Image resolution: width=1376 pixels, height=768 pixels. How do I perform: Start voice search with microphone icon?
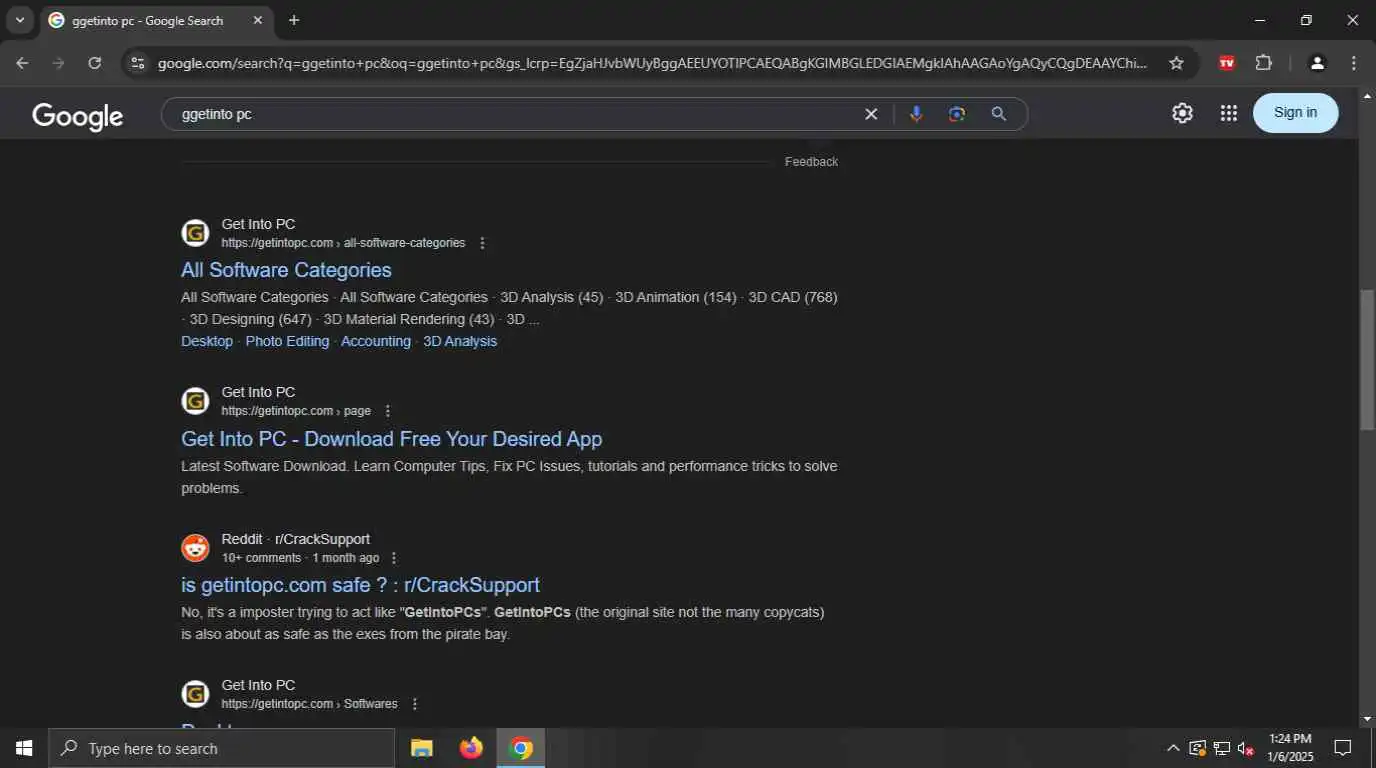tap(916, 114)
